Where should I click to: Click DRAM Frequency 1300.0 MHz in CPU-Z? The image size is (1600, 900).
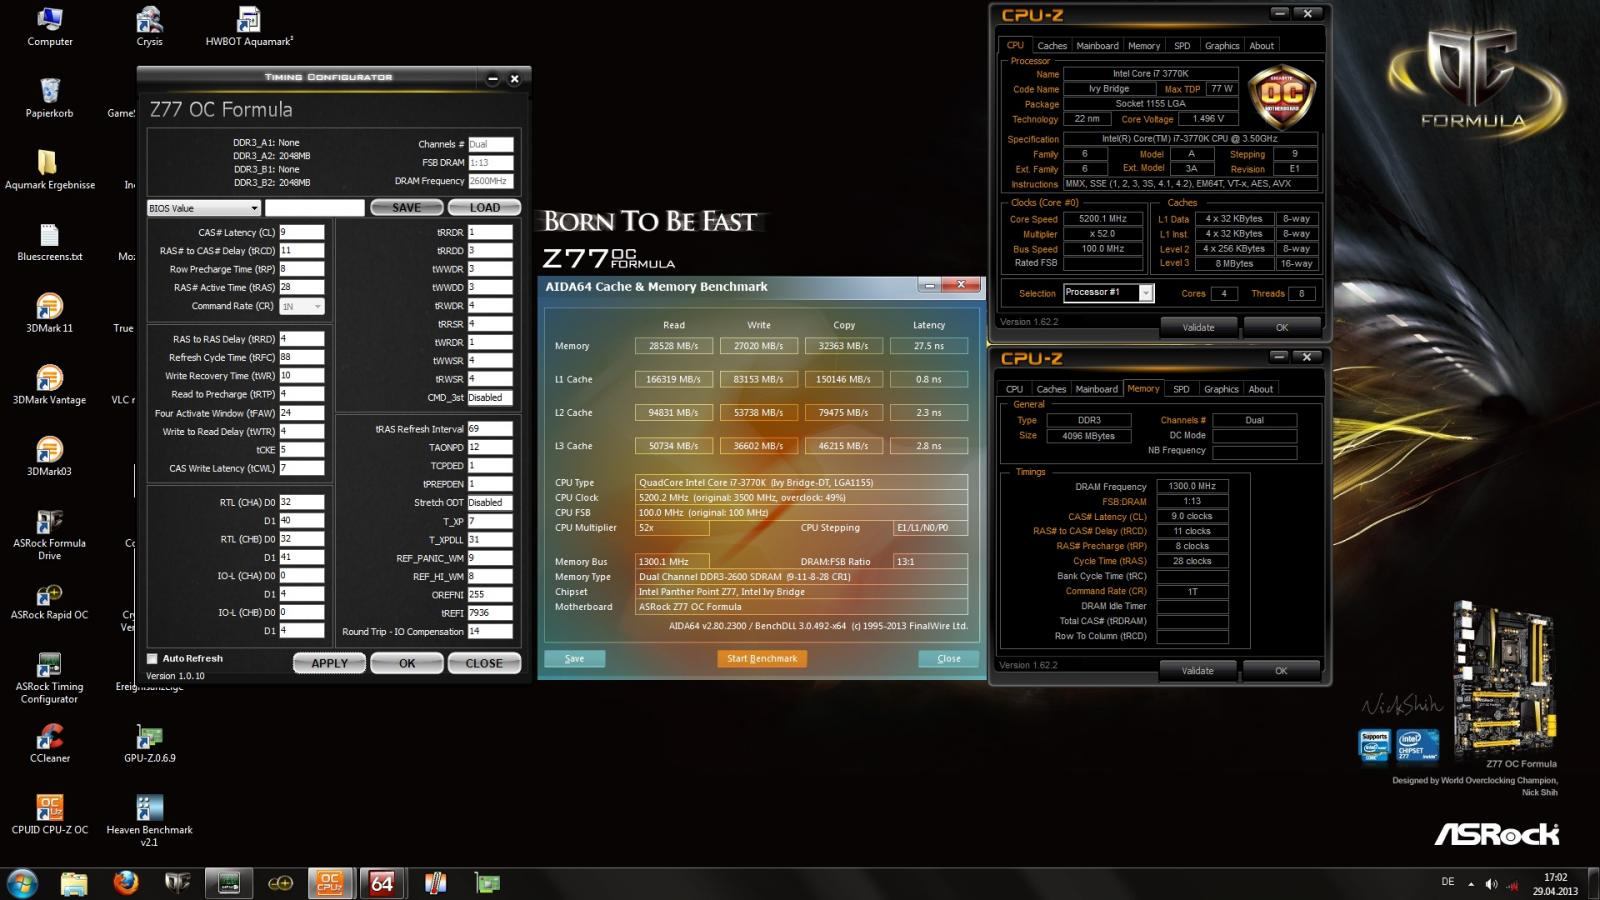click(1192, 487)
